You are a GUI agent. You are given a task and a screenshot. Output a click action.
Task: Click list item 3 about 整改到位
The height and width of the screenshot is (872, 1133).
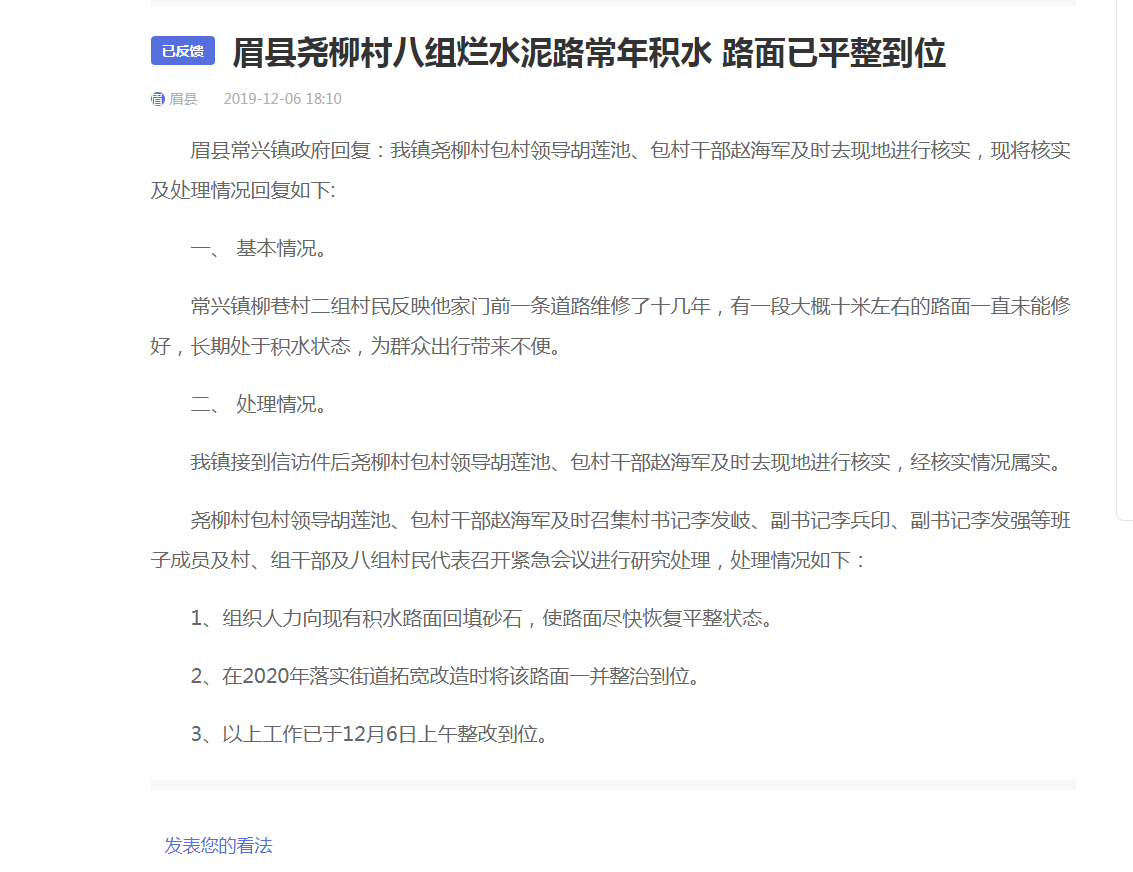point(370,735)
